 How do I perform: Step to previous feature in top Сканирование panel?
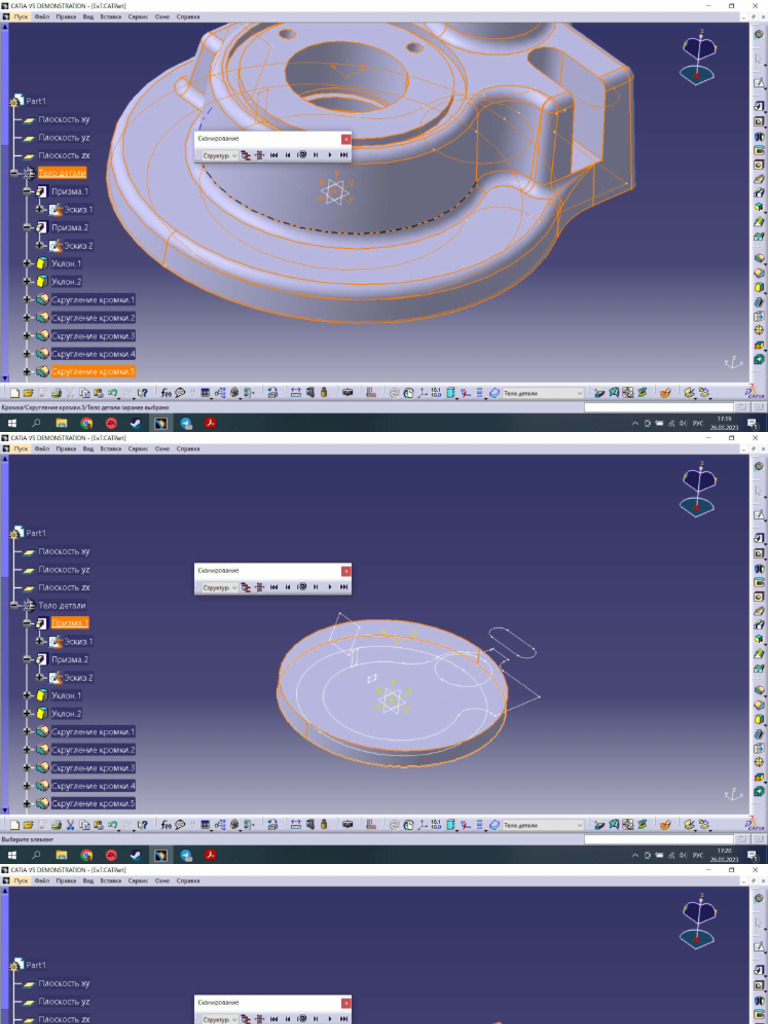pos(287,155)
